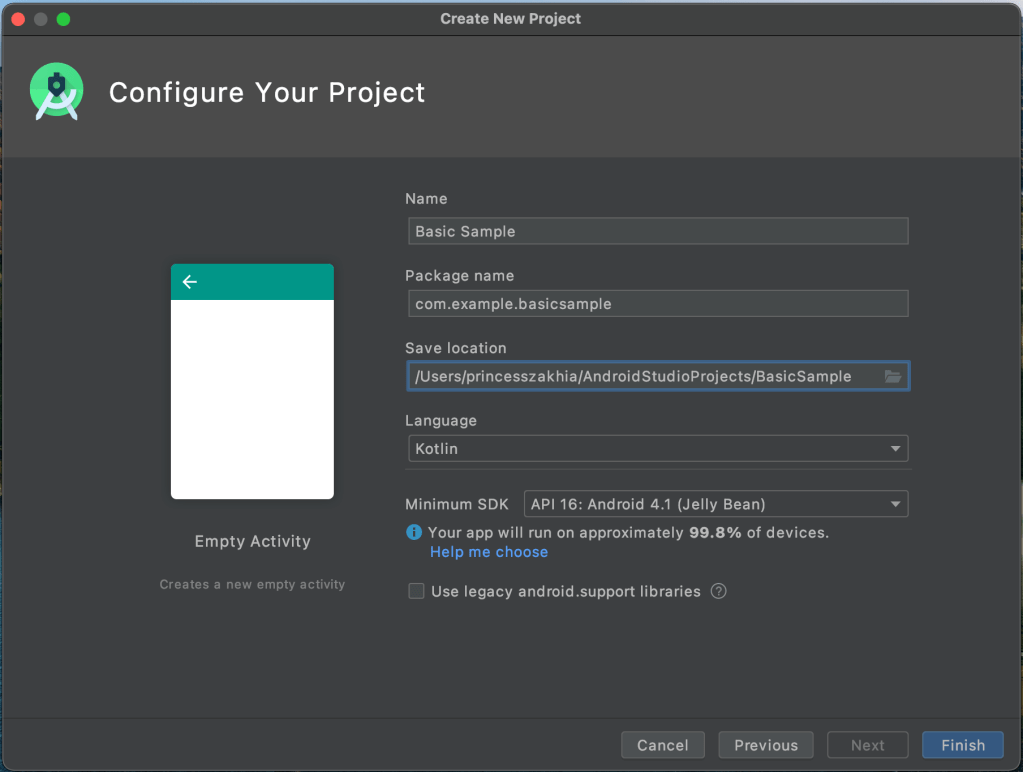
Task: Focus the Package name text field
Action: point(657,304)
